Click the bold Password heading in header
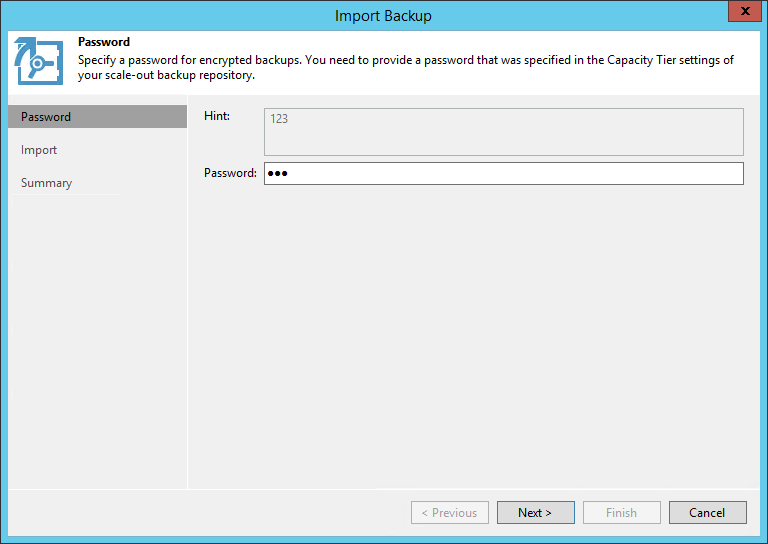The height and width of the screenshot is (544, 768). [104, 42]
